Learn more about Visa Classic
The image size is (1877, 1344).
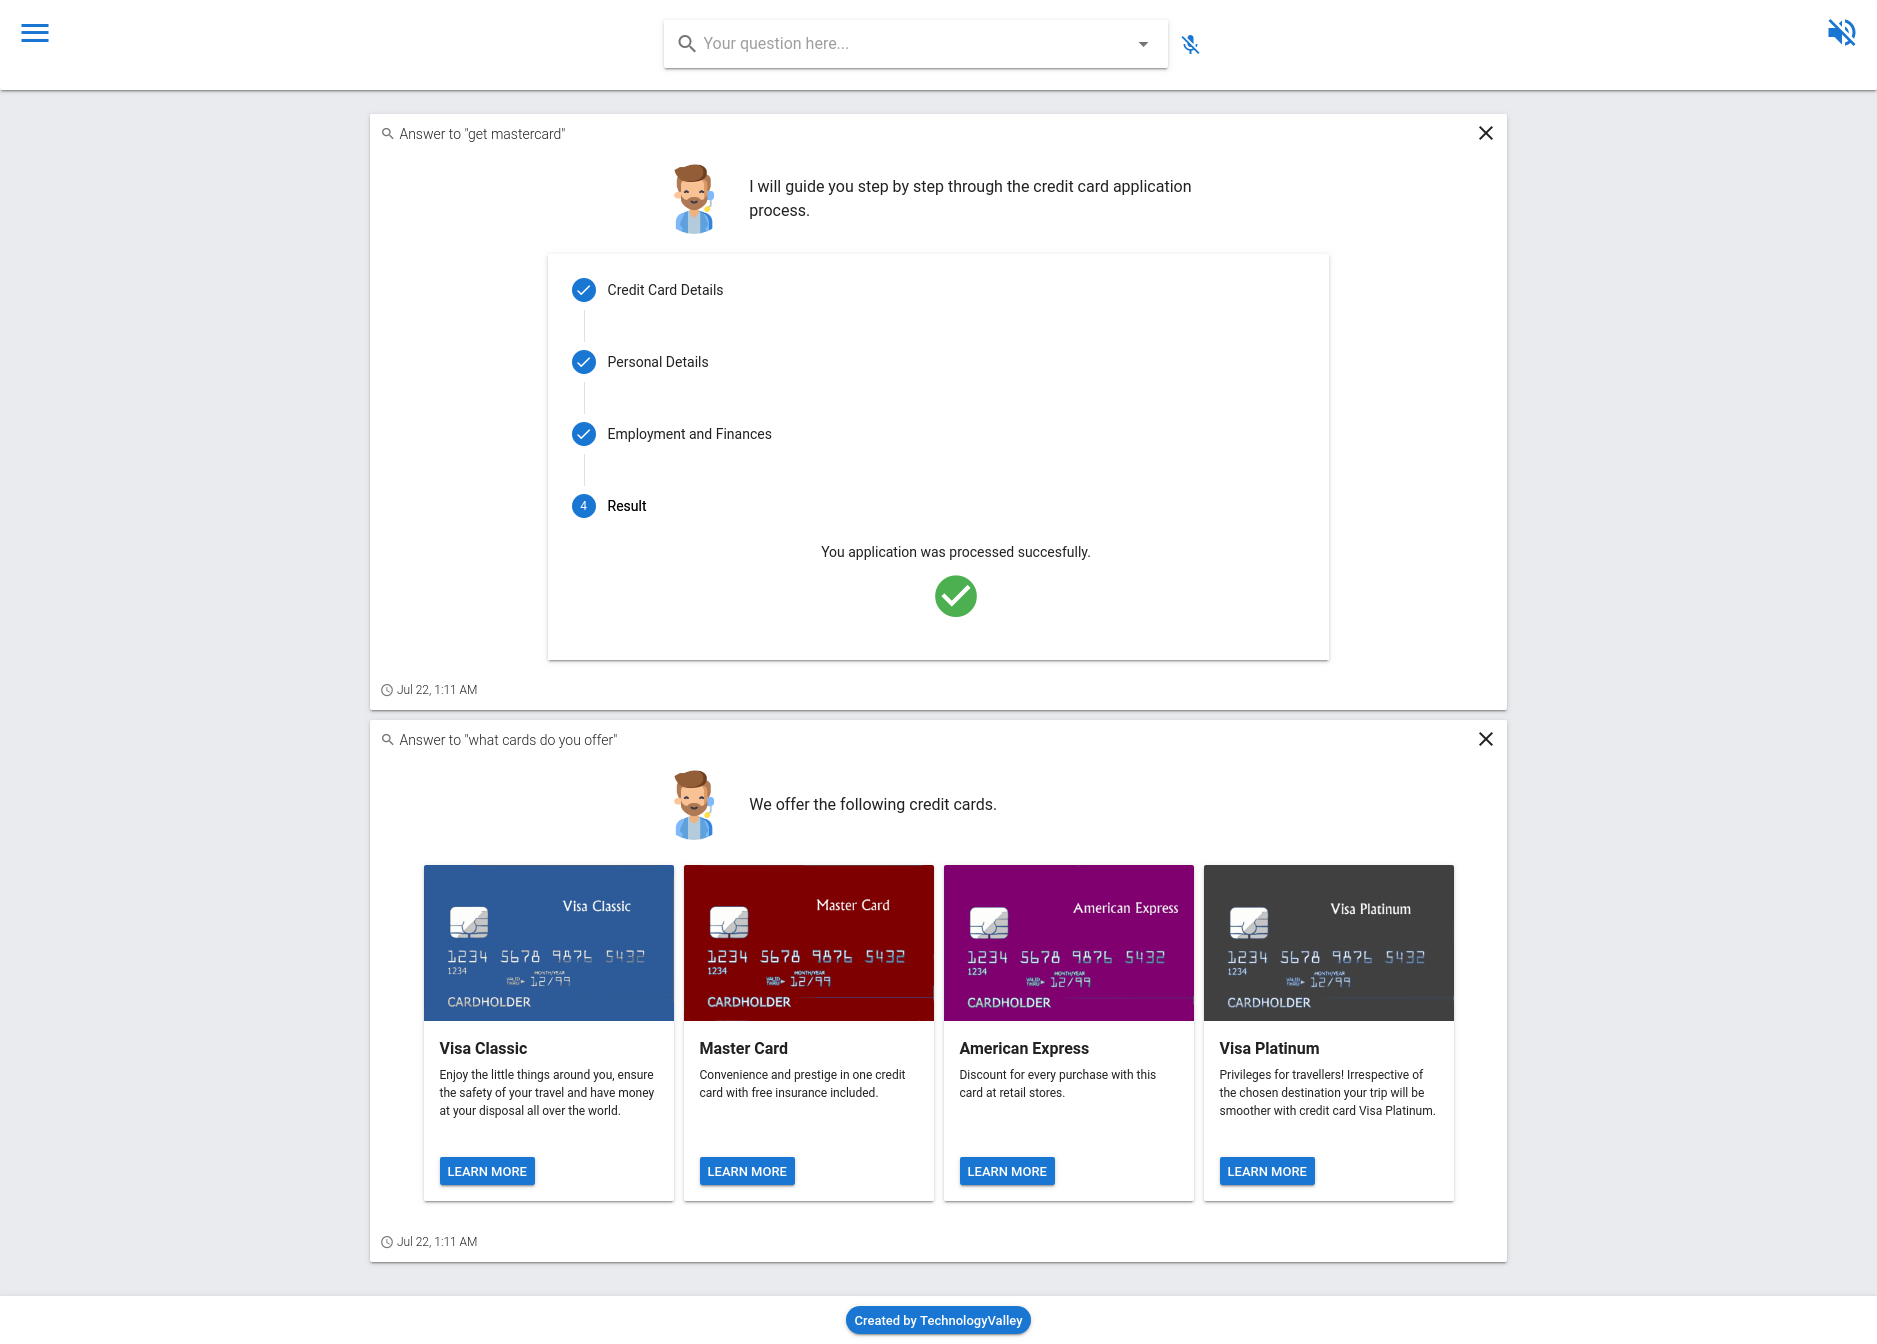pyautogui.click(x=487, y=1171)
